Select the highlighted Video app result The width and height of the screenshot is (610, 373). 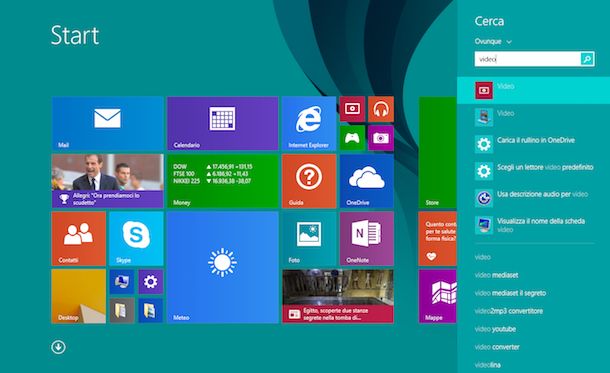click(x=533, y=90)
